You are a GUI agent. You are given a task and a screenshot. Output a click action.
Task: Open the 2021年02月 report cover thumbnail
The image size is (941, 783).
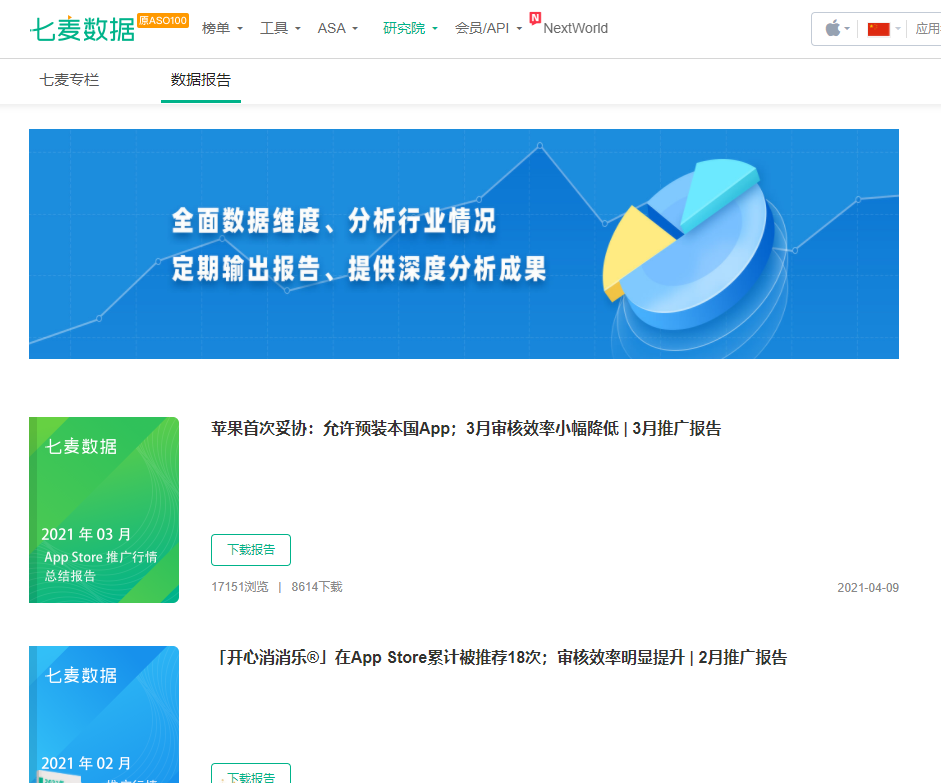104,714
